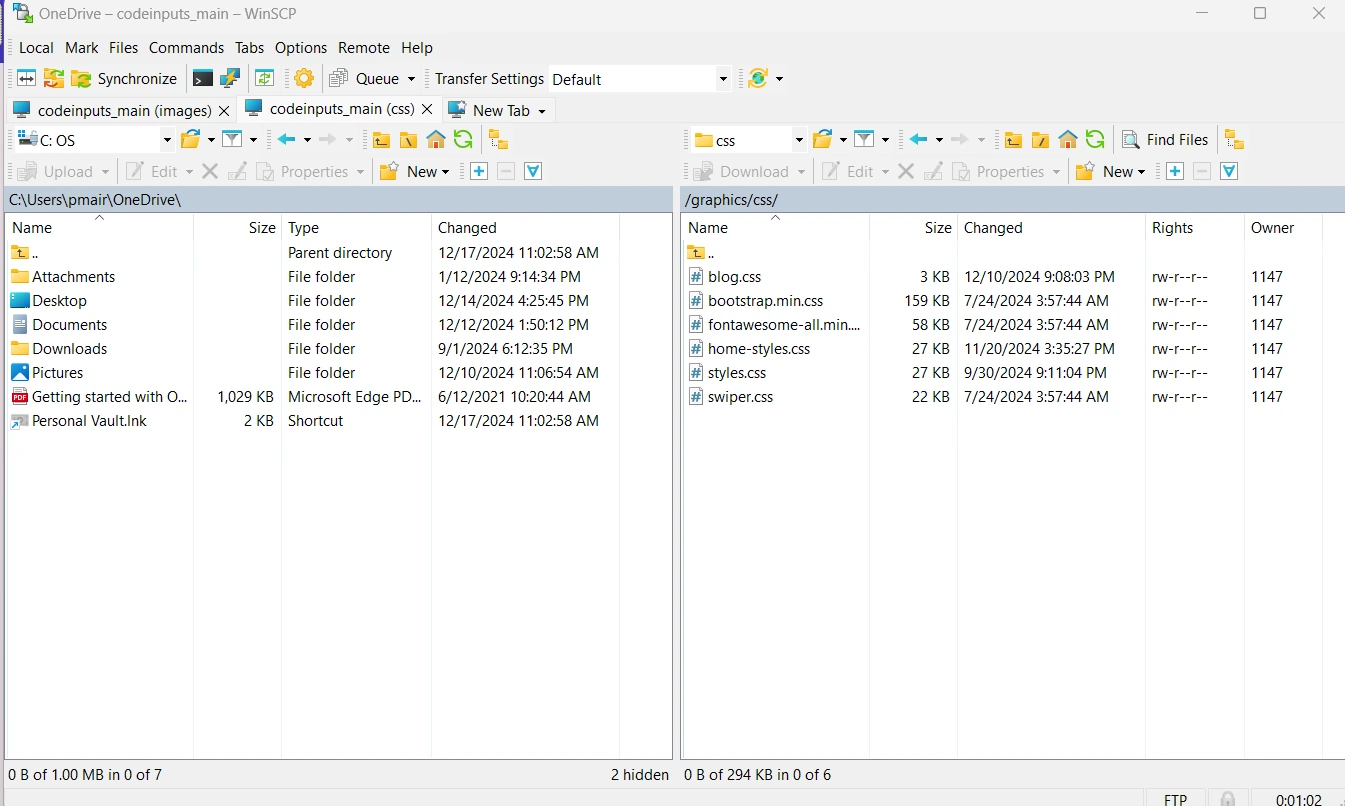Click the '2 hidden' status bar text
Viewport: 1345px width, 806px height.
[639, 775]
